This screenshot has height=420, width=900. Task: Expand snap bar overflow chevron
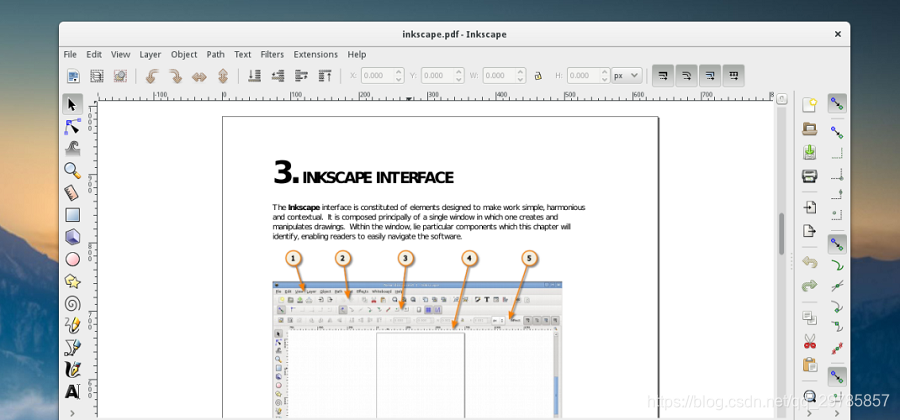[837, 413]
